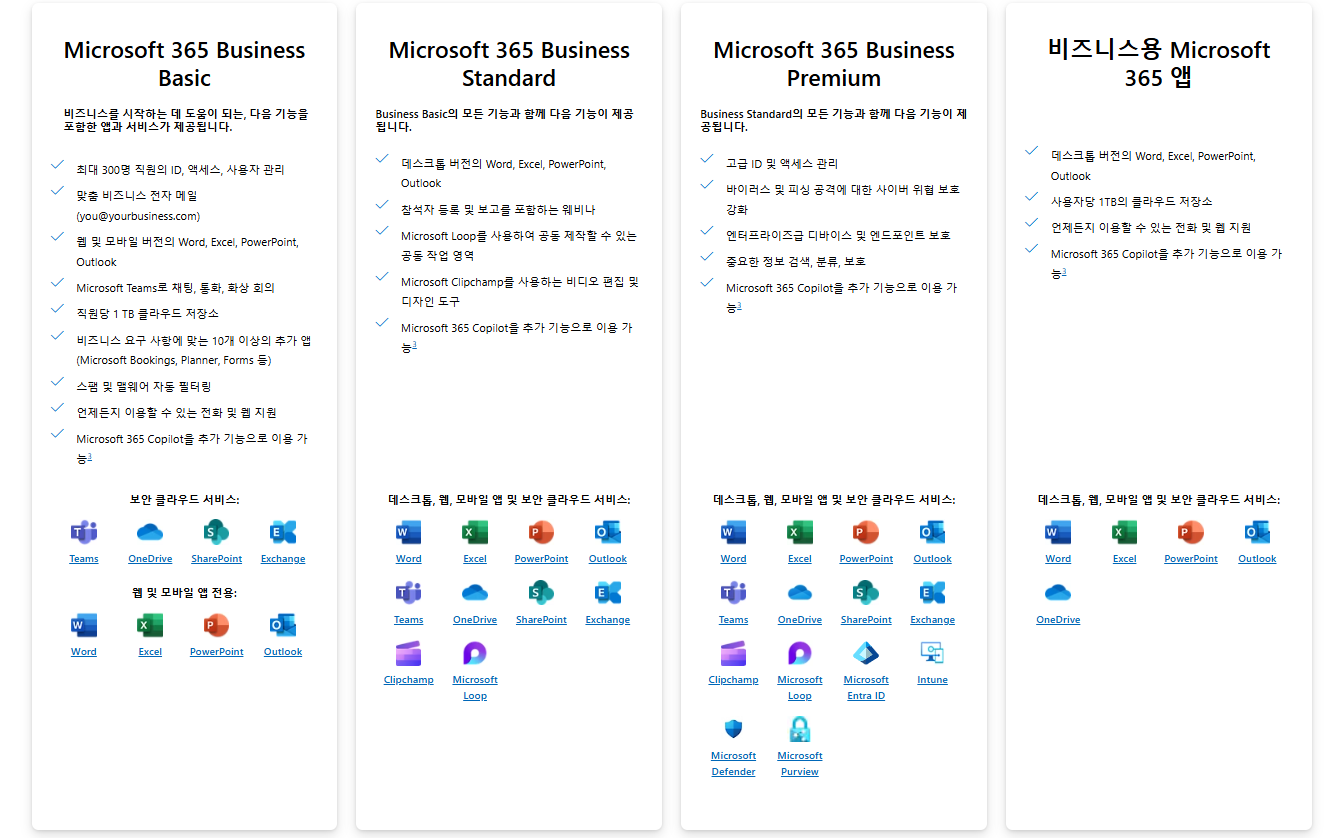1338x838 pixels.
Task: Click the PowerPoint icon in the Business Premium card
Action: click(866, 532)
